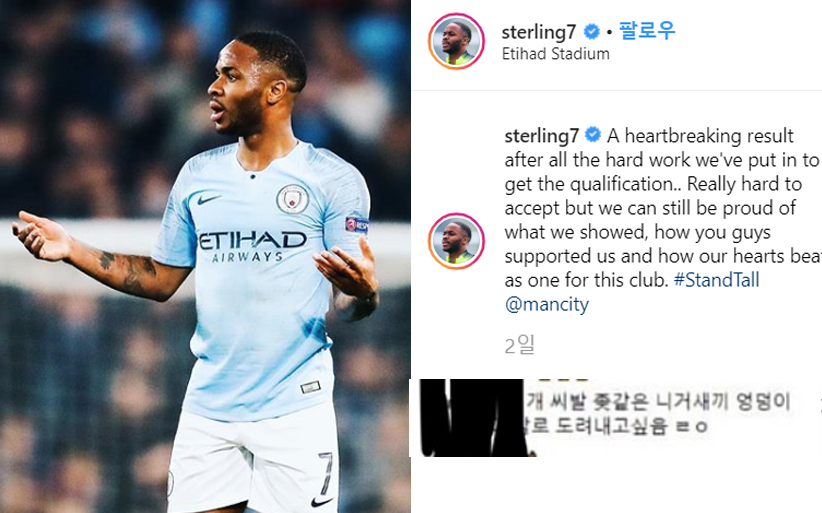Open the Etihad Stadium location link
The image size is (822, 513).
556,54
